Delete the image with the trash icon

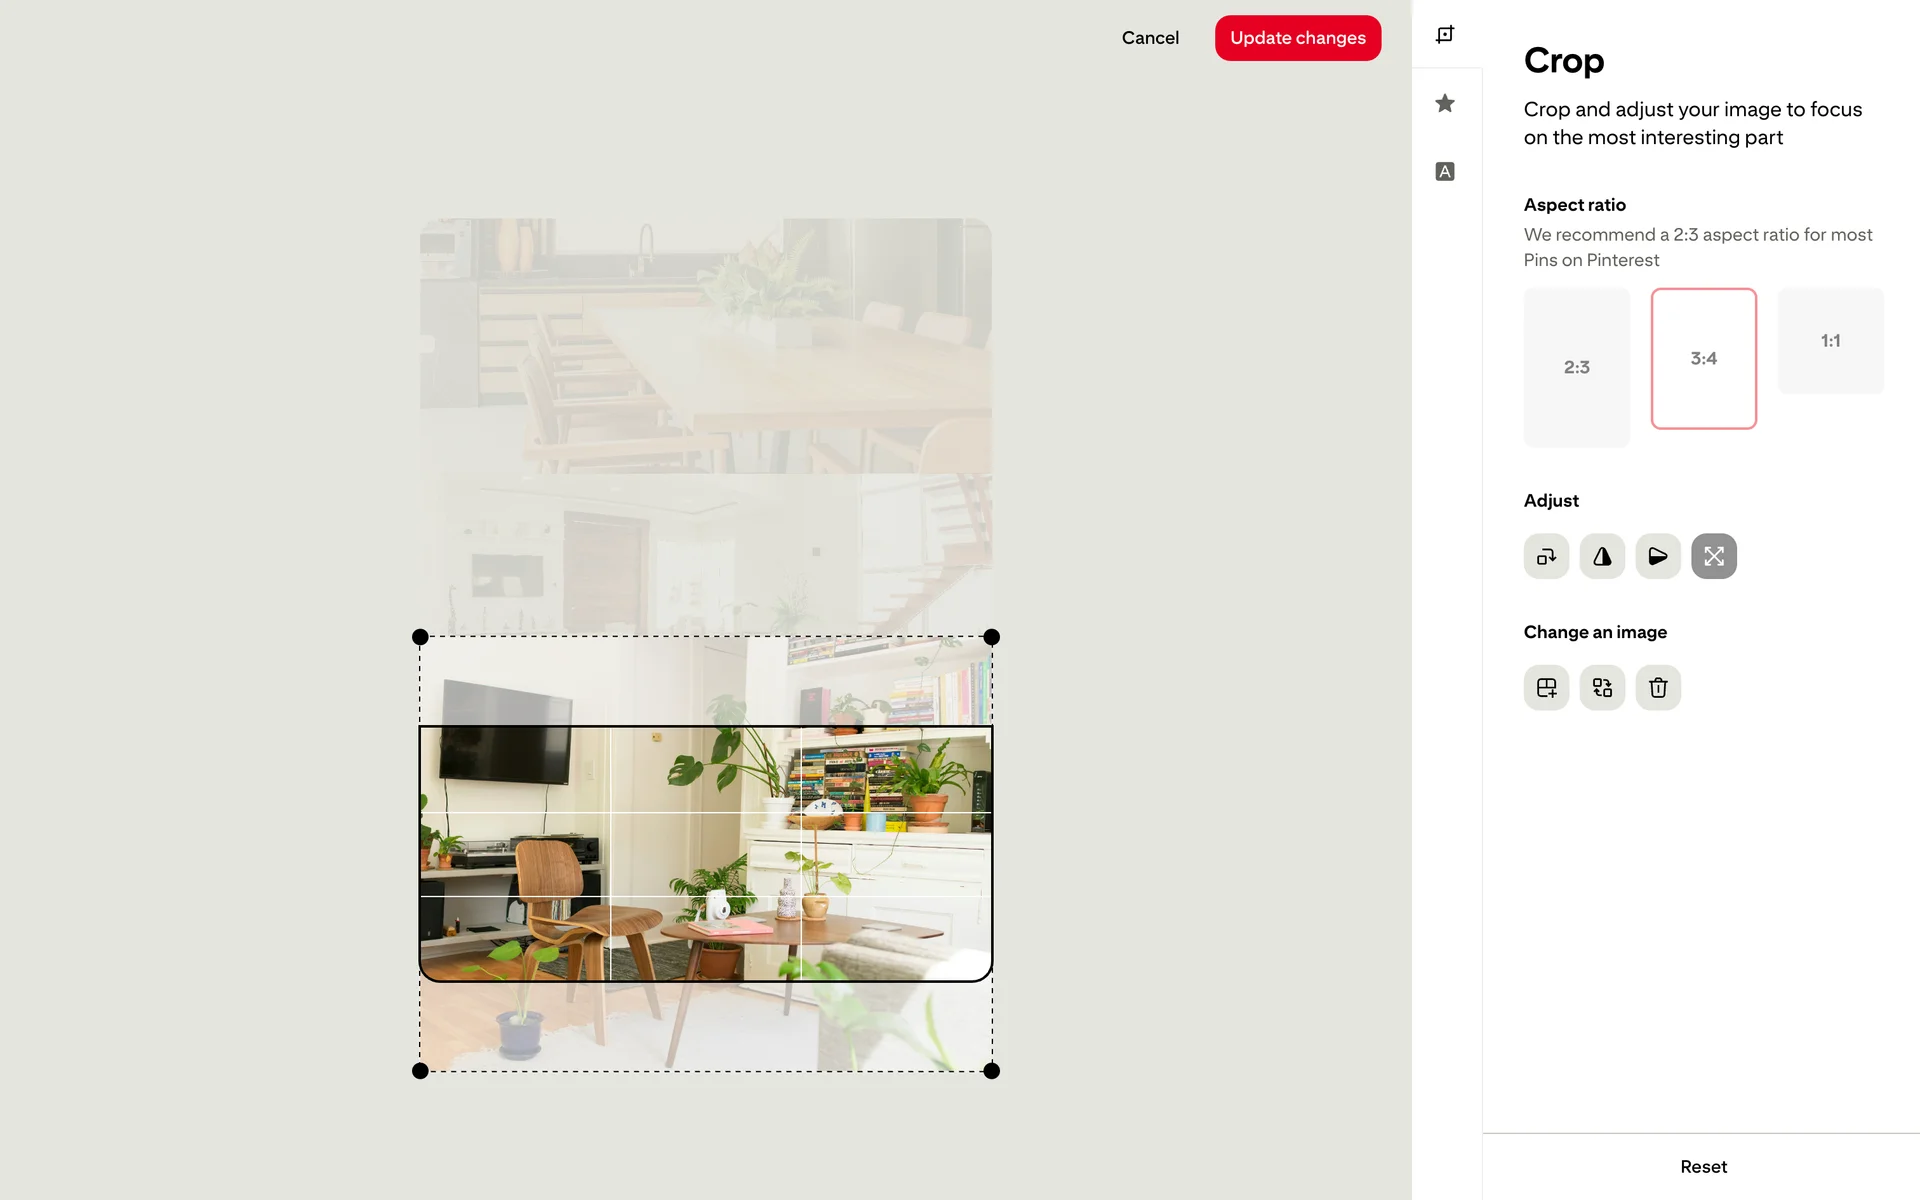click(x=1658, y=688)
